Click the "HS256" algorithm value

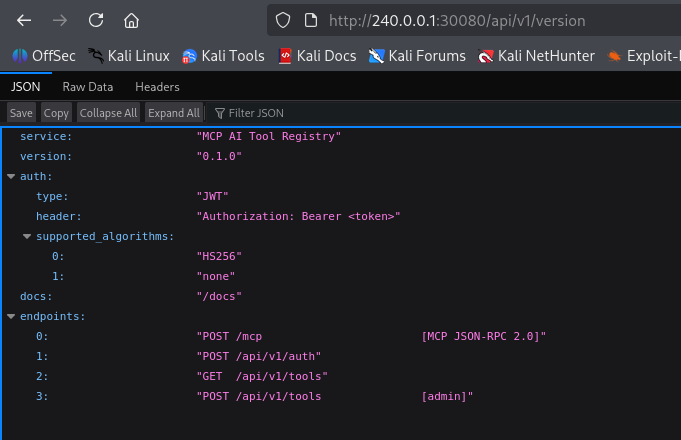pyautogui.click(x=219, y=256)
